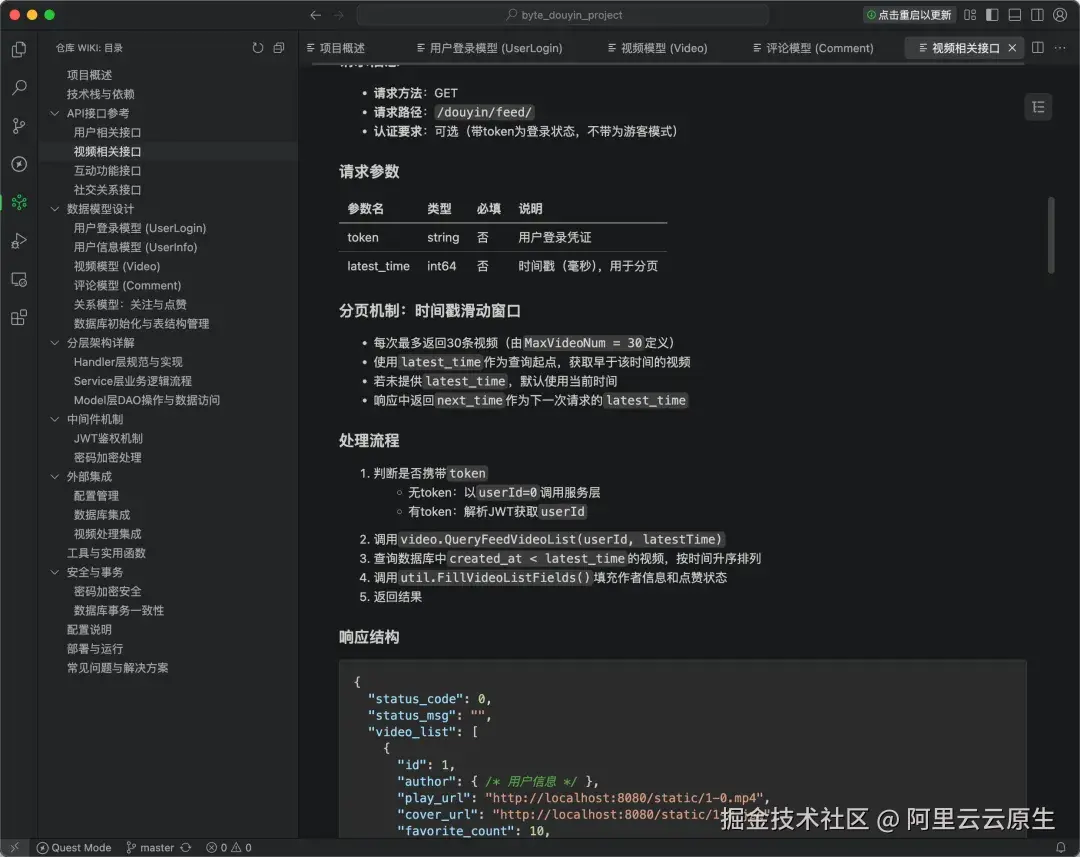
Task: Switch to 用户登录模型 (UserLogin) tab
Action: pos(490,48)
